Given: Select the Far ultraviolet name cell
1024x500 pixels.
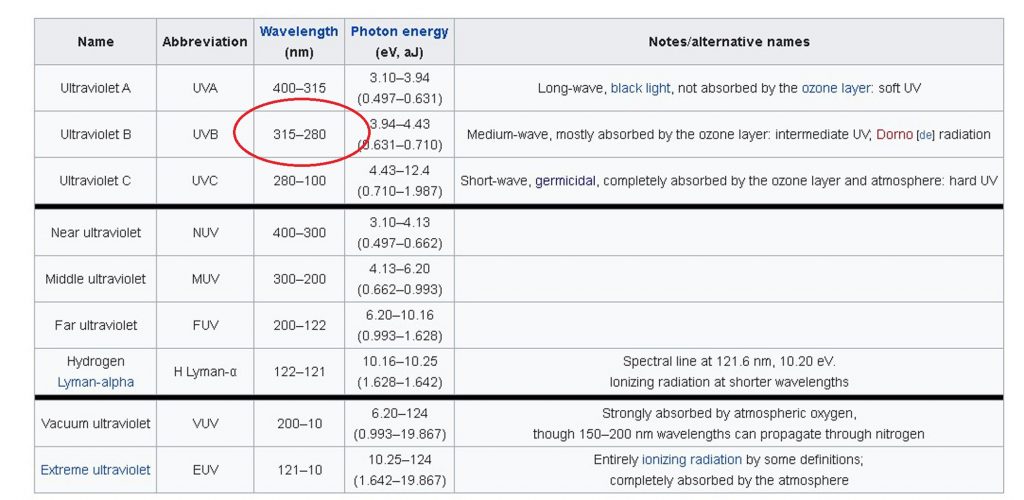Looking at the screenshot, I should (95, 325).
